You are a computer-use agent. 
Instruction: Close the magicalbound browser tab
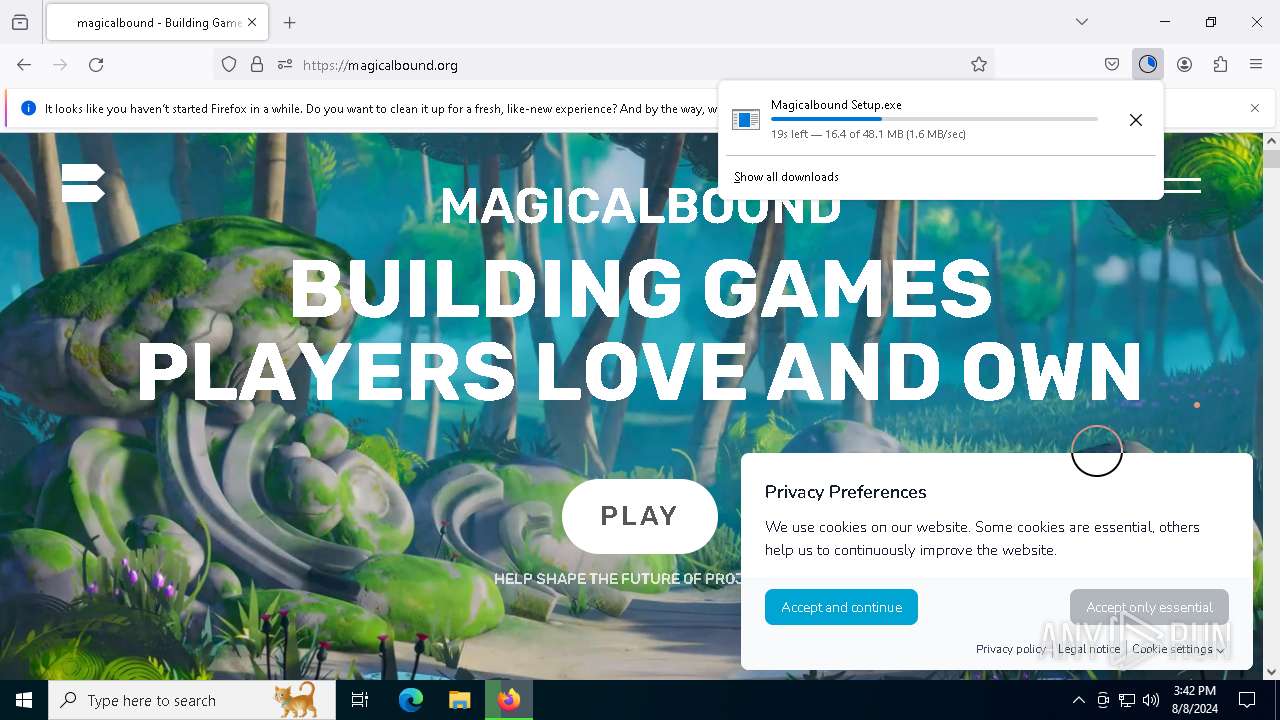click(x=252, y=22)
